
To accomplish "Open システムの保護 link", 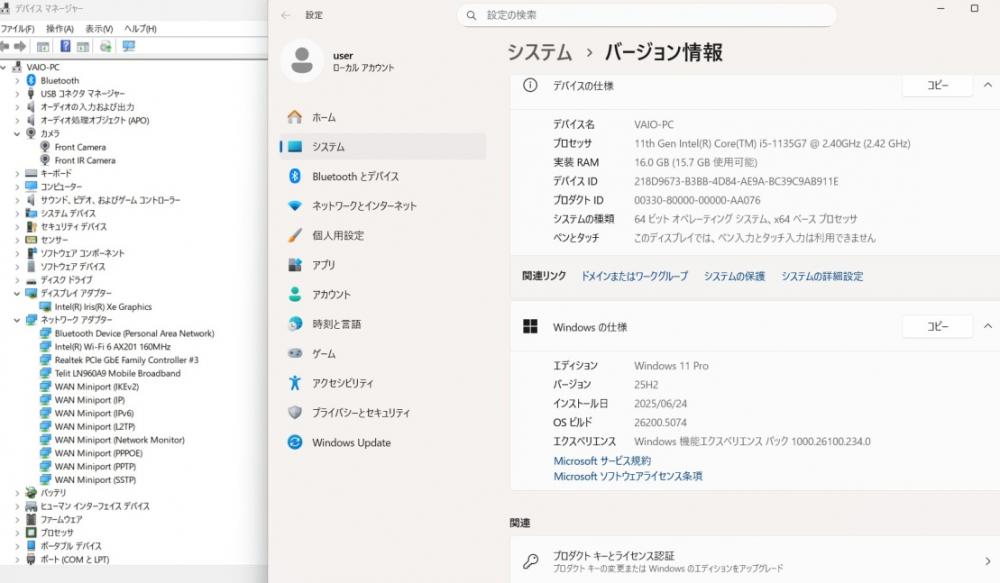I will (734, 276).
